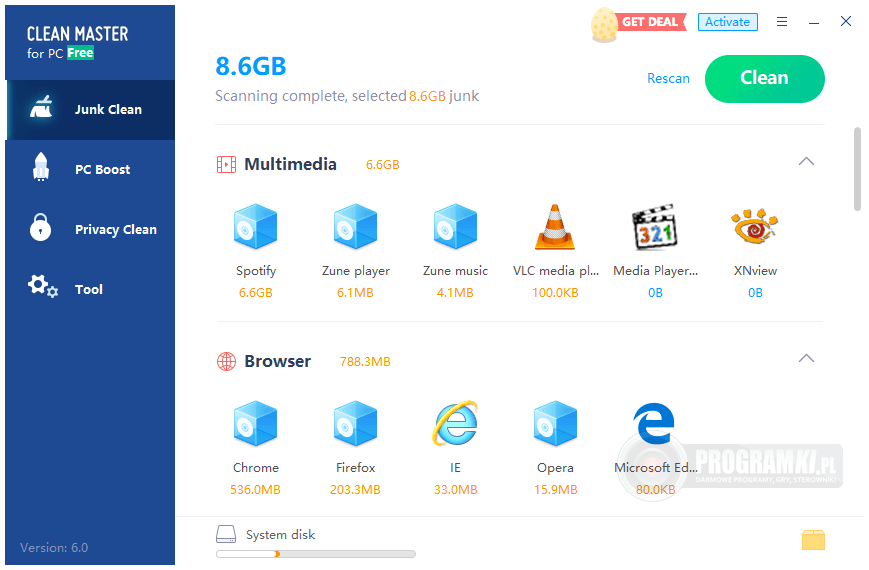Switch to PC Boost tab
The width and height of the screenshot is (869, 570).
tap(90, 170)
